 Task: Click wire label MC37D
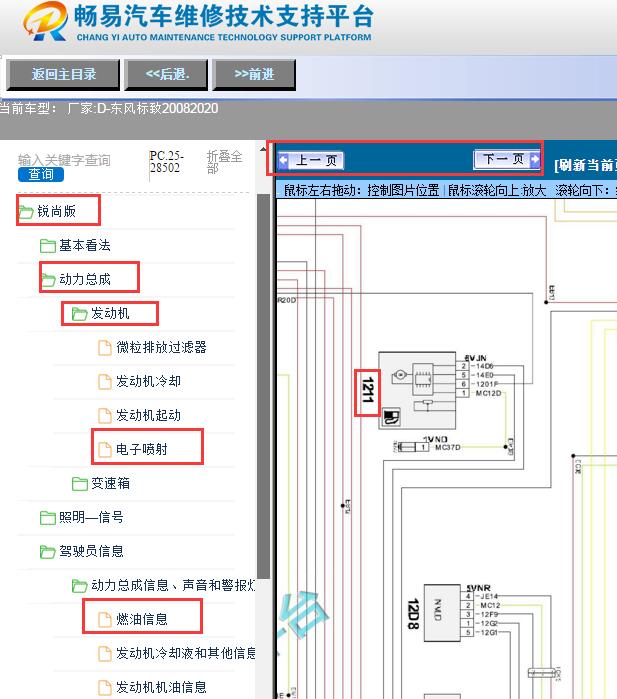point(448,447)
